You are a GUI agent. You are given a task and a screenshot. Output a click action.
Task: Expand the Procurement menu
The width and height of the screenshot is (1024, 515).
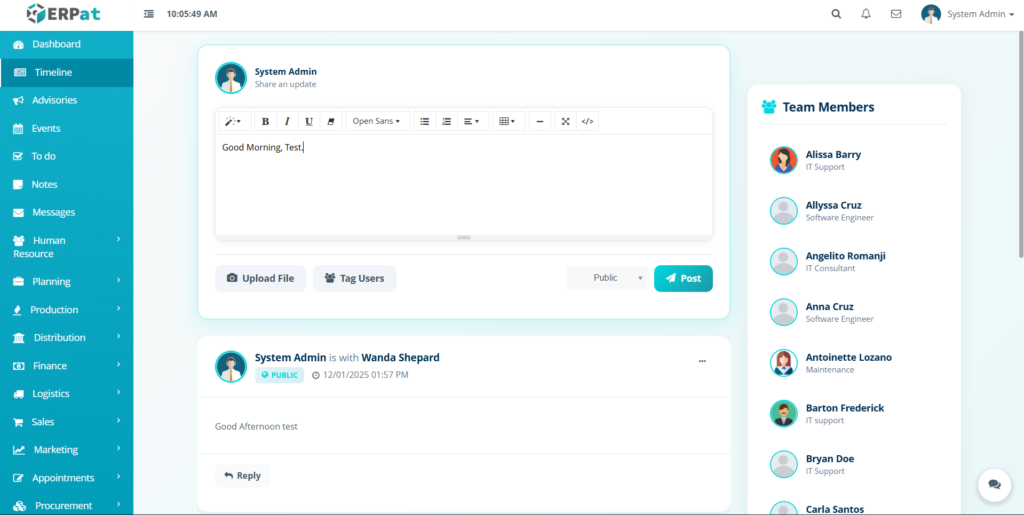67,506
